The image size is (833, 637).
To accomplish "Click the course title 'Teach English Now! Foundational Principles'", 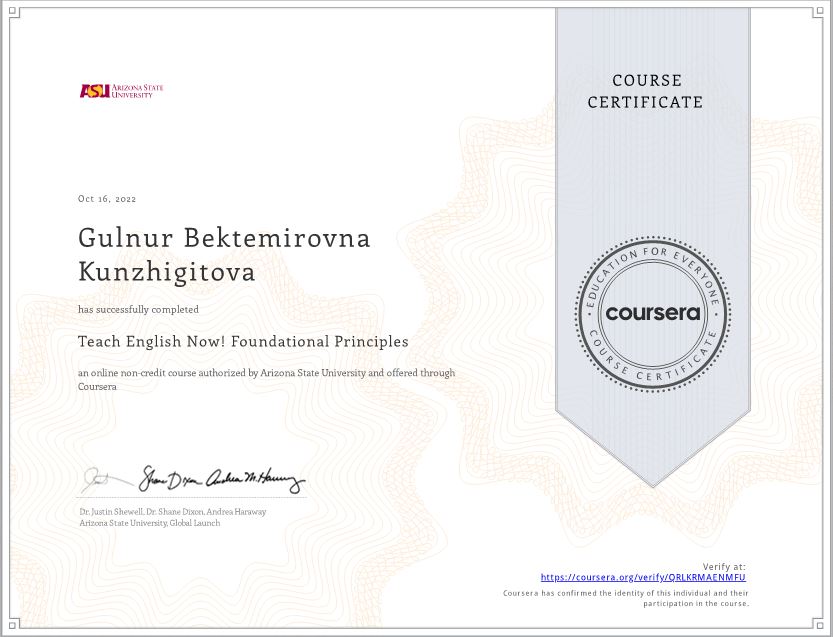I will [x=243, y=342].
